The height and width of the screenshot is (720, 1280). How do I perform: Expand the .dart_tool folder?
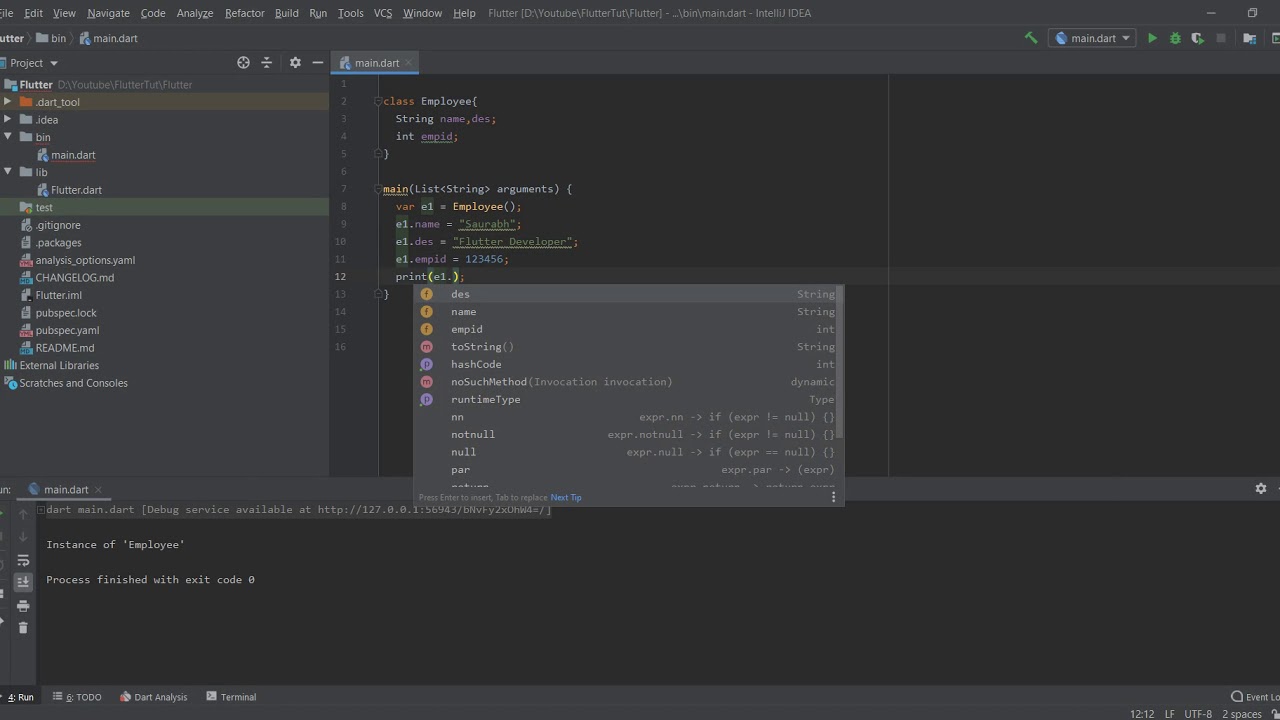coord(7,102)
